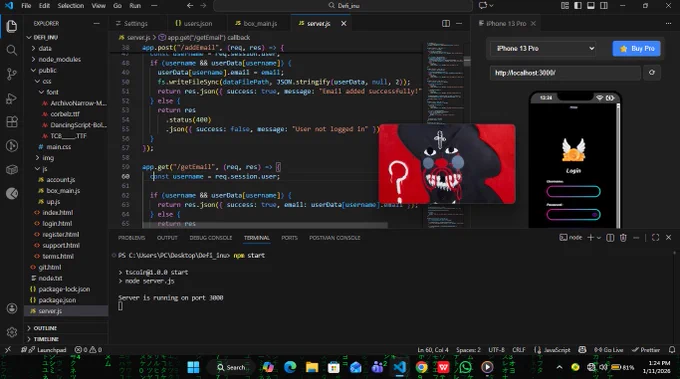Toggle Go Live server
The height and width of the screenshot is (379, 680).
tap(608, 350)
